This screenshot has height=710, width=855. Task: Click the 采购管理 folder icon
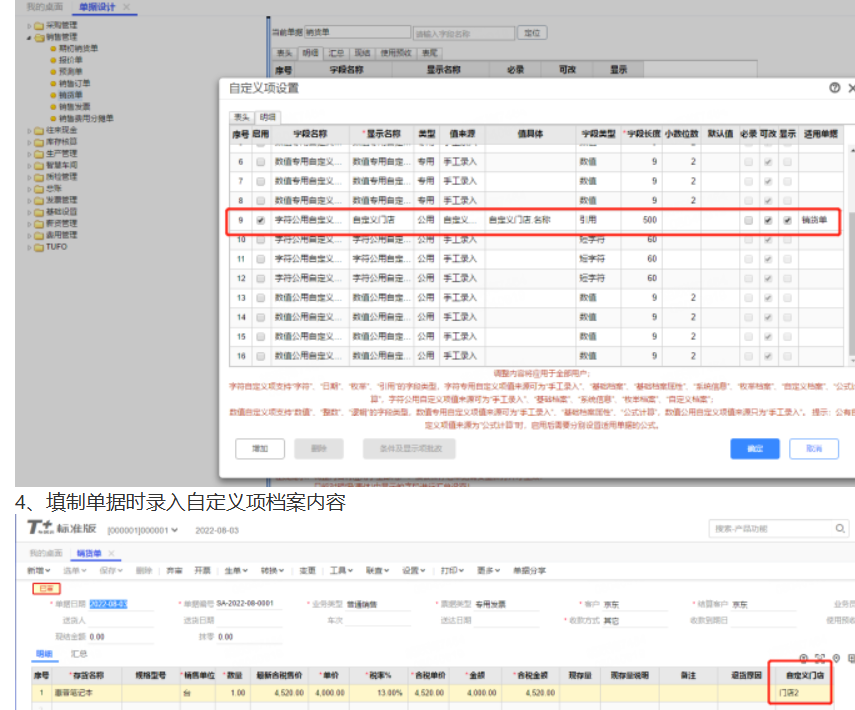(x=38, y=25)
